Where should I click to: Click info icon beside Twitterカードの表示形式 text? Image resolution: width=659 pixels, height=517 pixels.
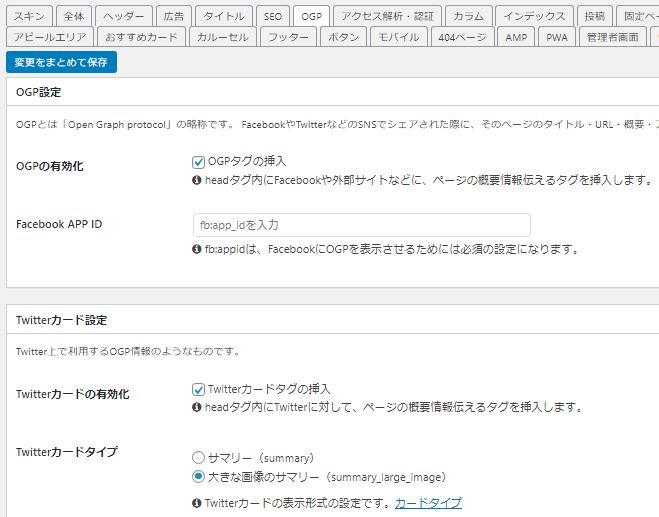point(196,503)
